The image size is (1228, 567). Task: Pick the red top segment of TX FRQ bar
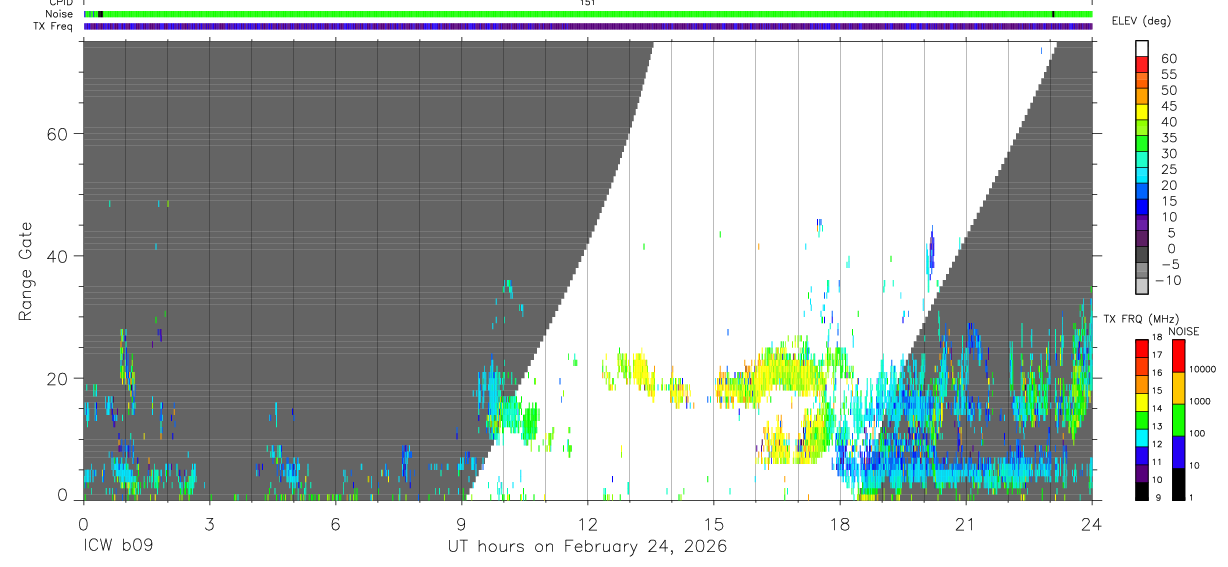pyautogui.click(x=1142, y=347)
